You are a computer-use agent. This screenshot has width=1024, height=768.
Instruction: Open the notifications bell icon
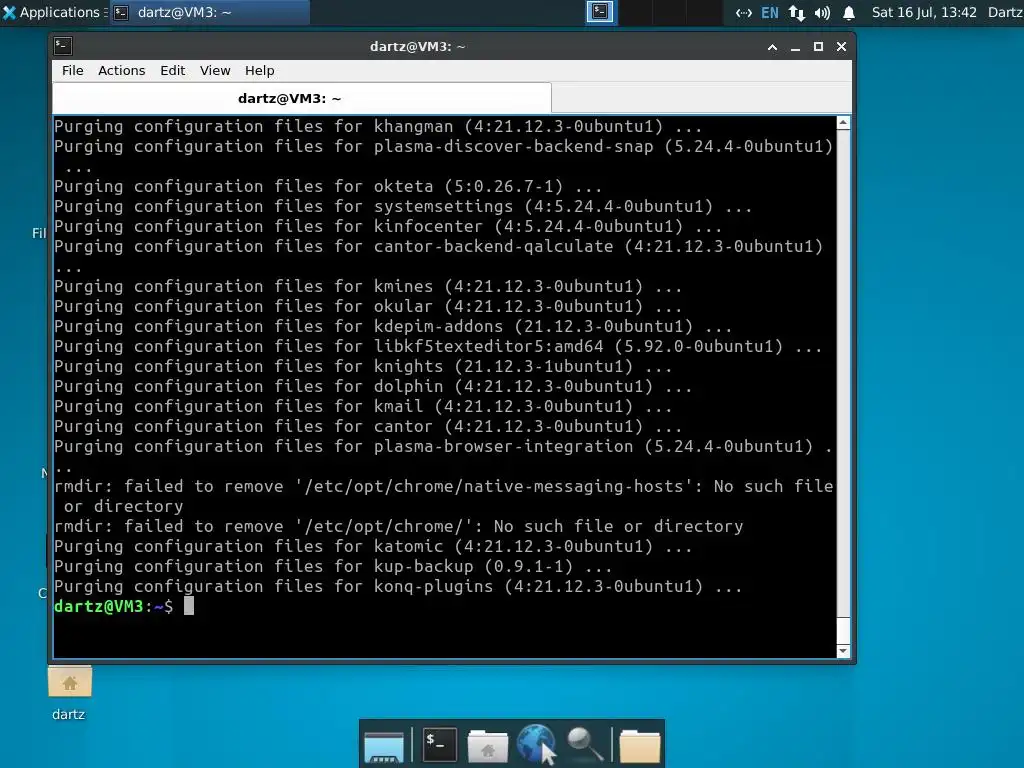pyautogui.click(x=848, y=12)
